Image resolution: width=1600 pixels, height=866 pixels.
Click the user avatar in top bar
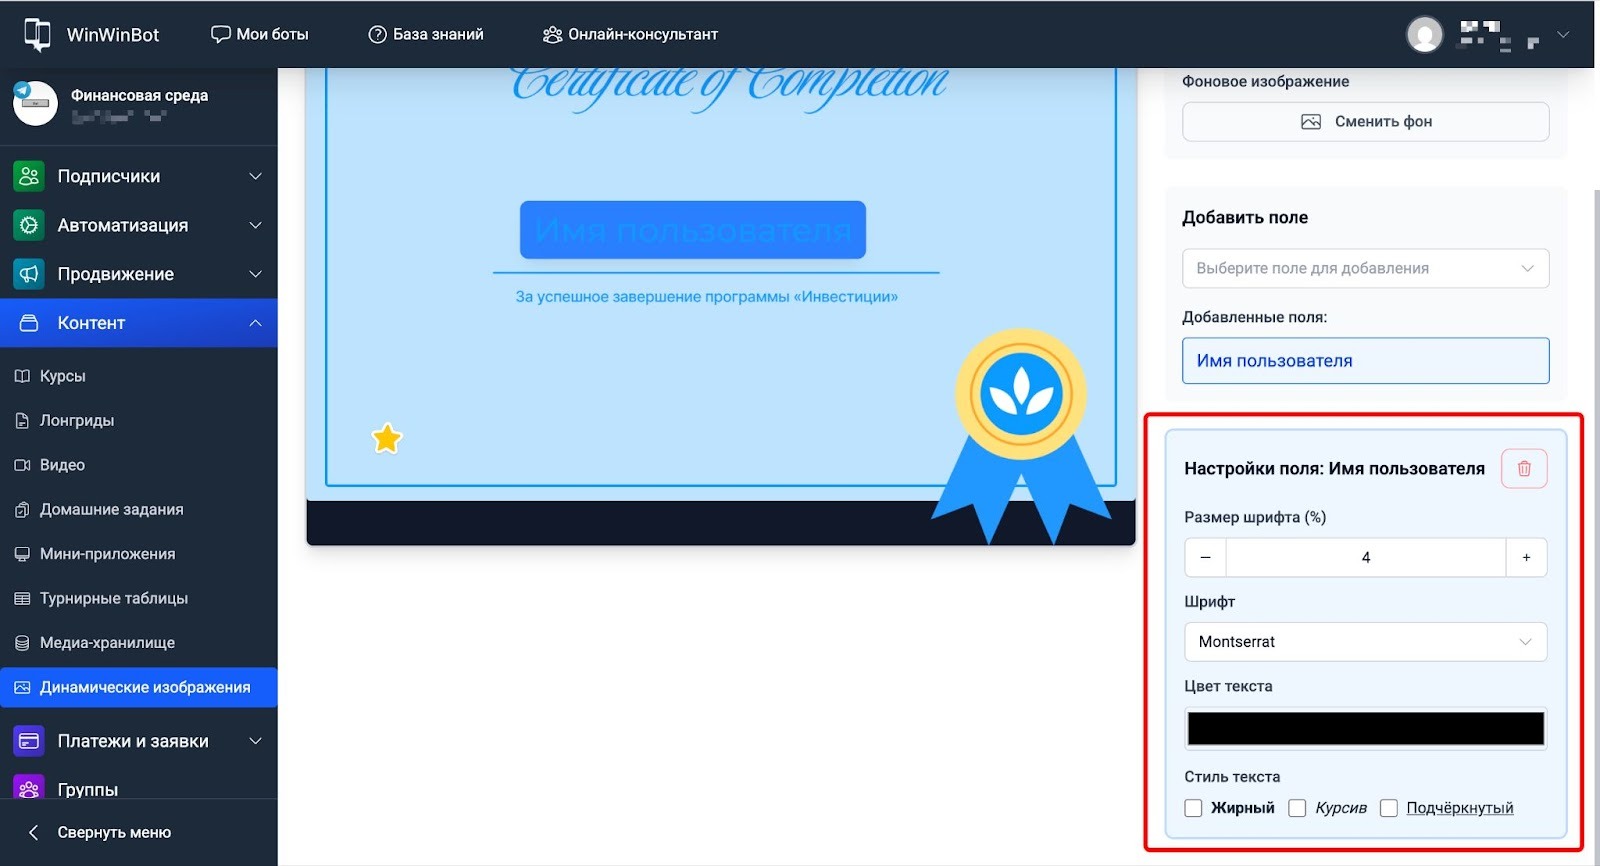[1424, 34]
